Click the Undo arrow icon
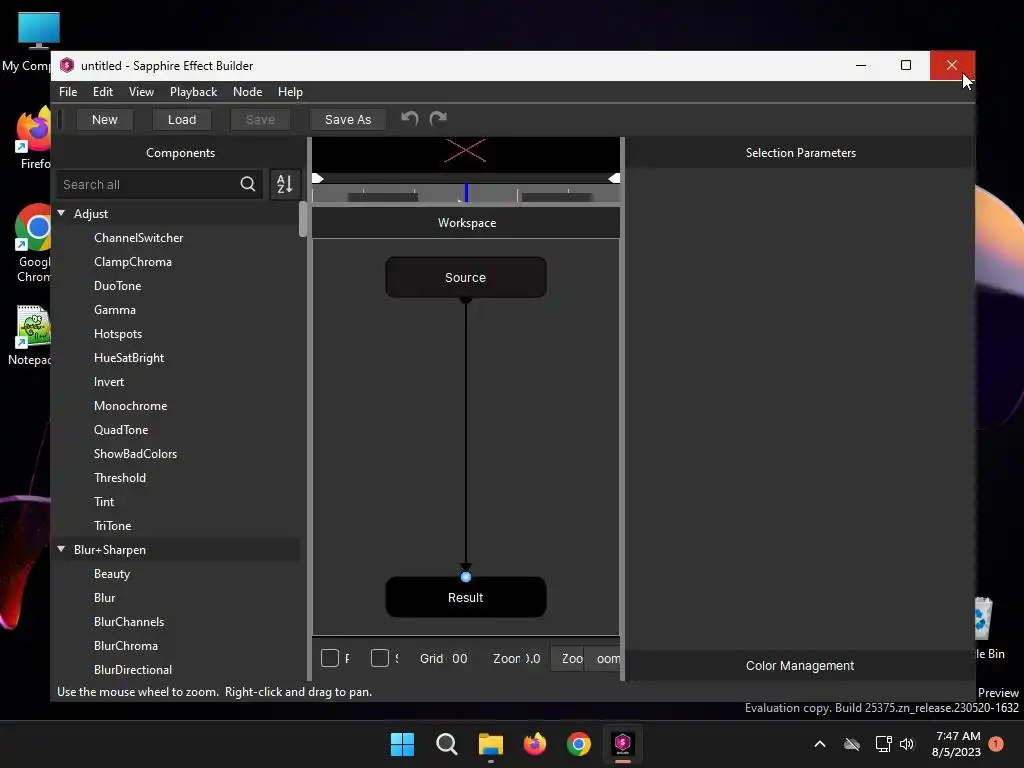The width and height of the screenshot is (1024, 768). coord(409,118)
